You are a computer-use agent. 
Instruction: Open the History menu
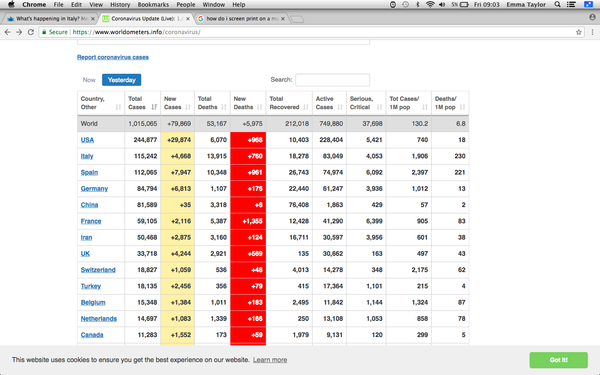click(x=120, y=5)
